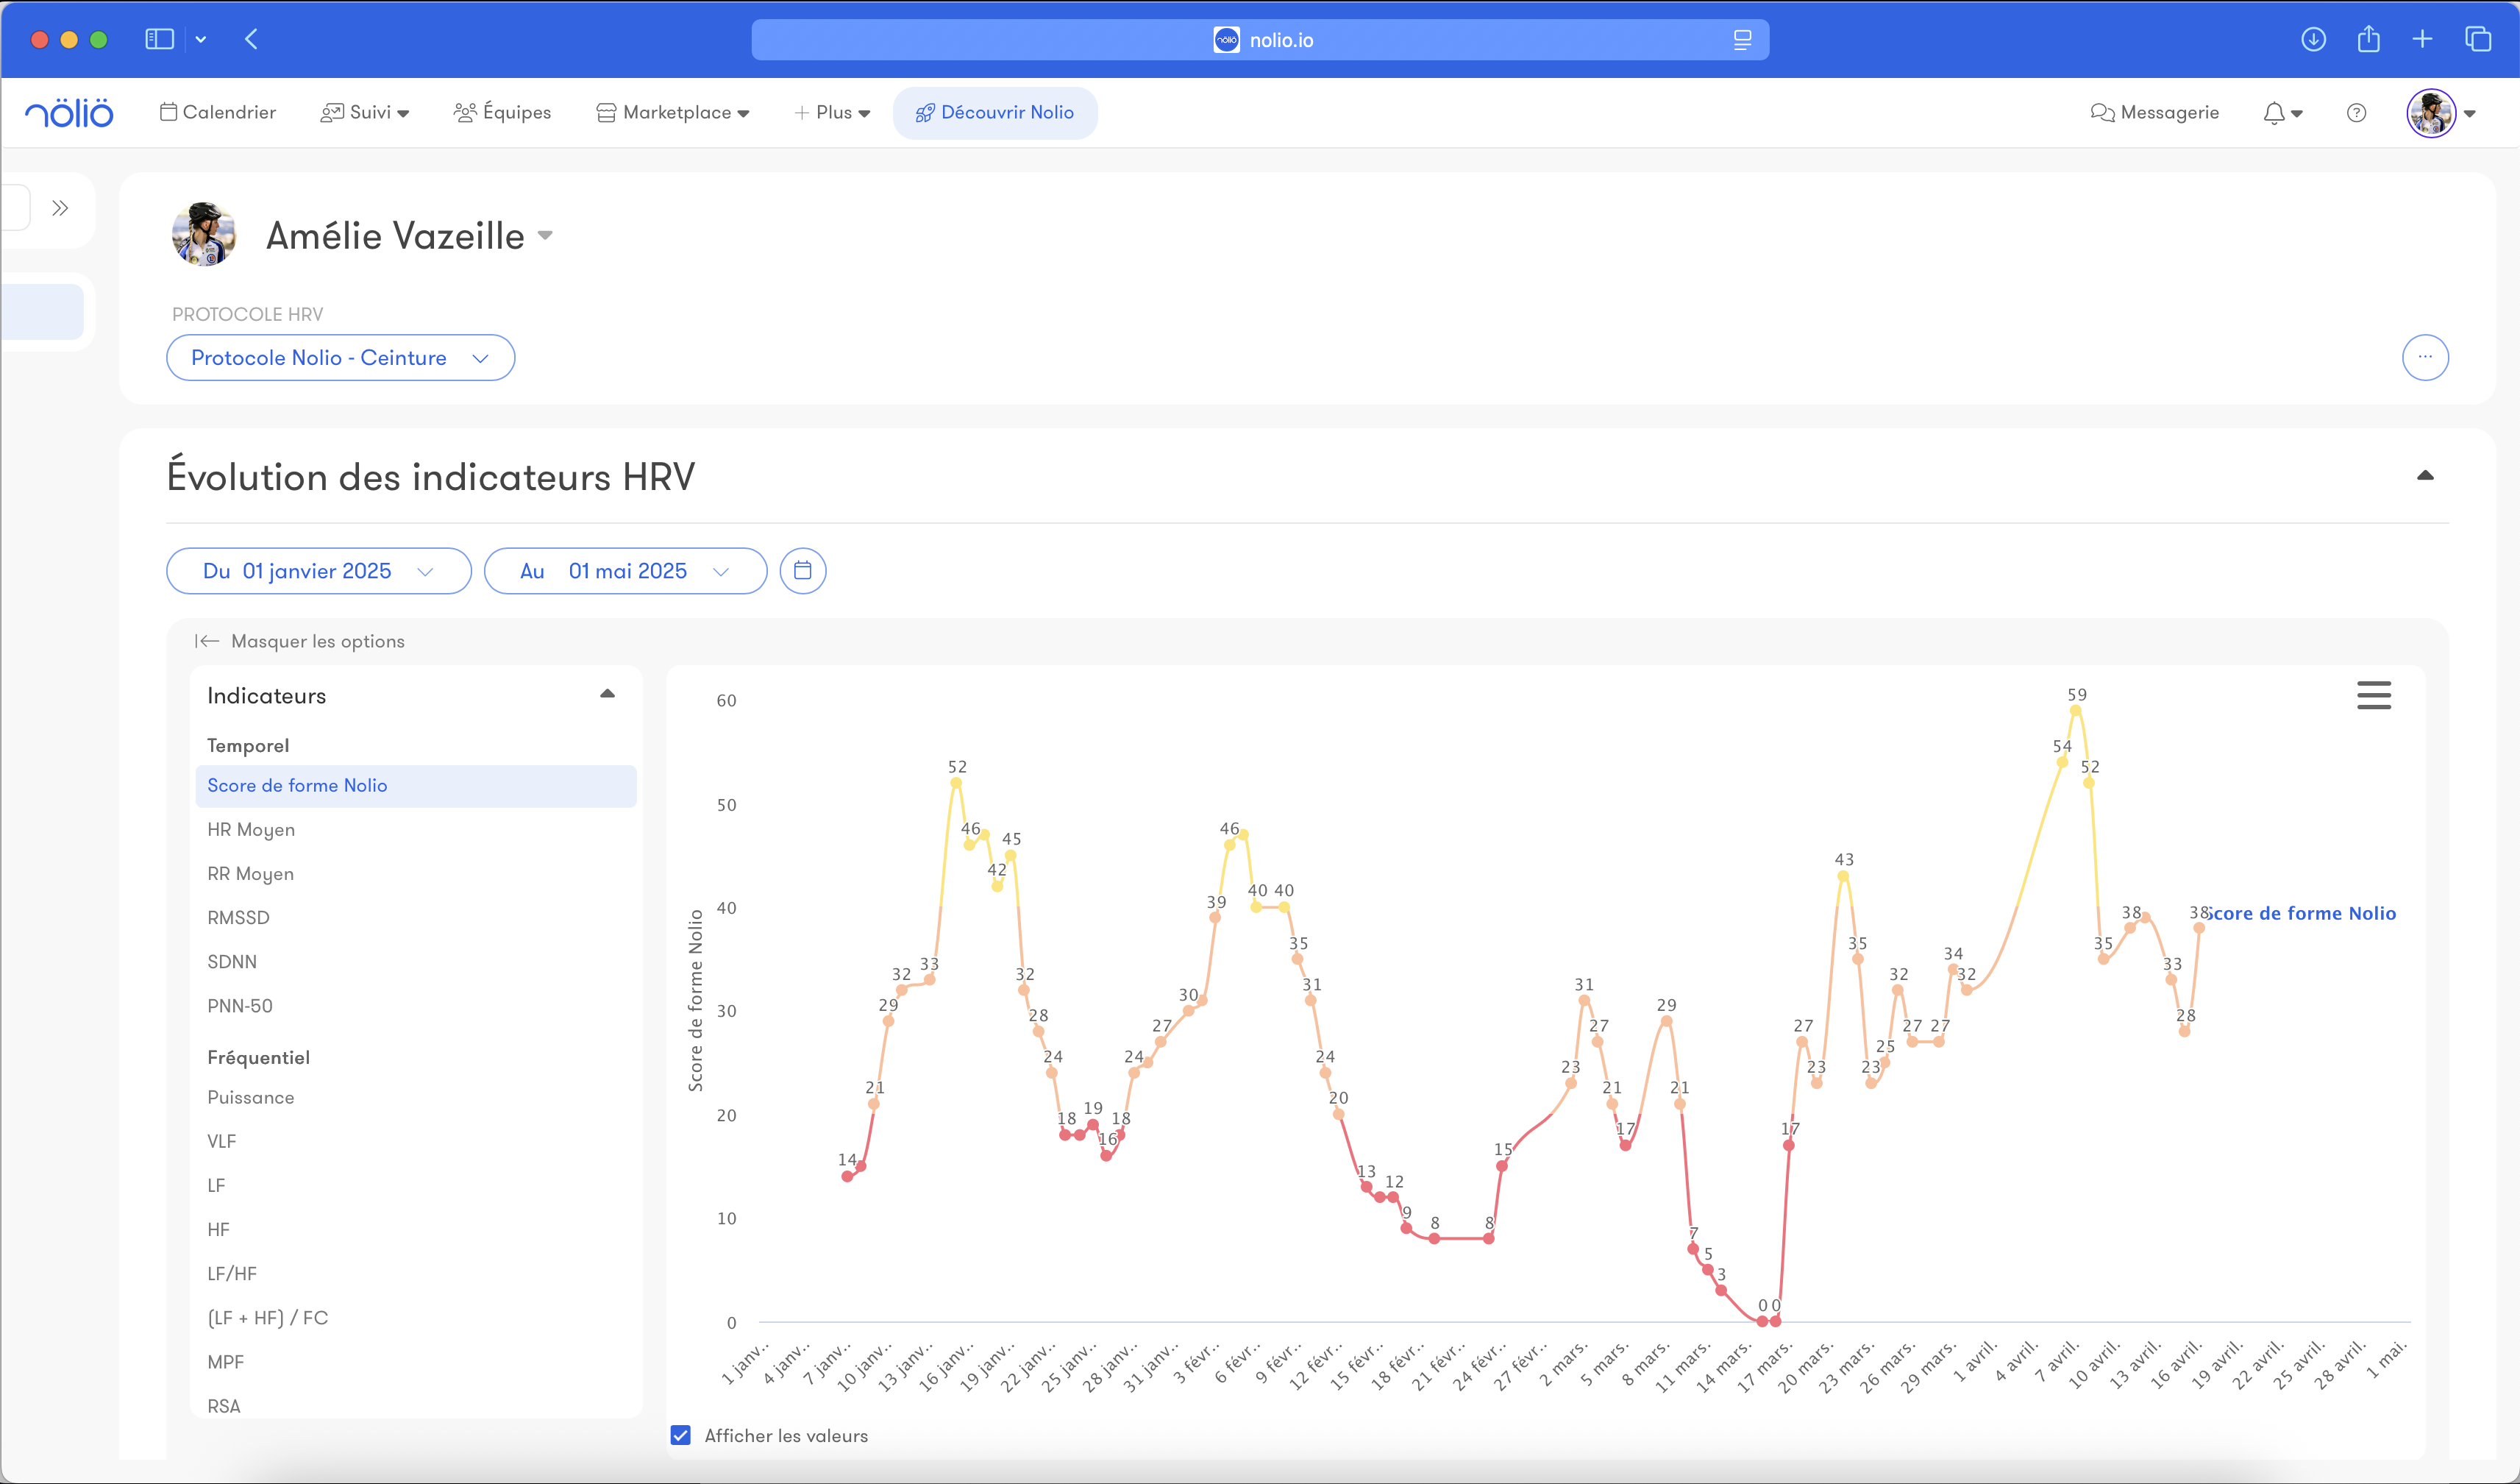Viewport: 2520px width, 1484px height.
Task: Click Découvrir Nolio button
Action: 995,113
